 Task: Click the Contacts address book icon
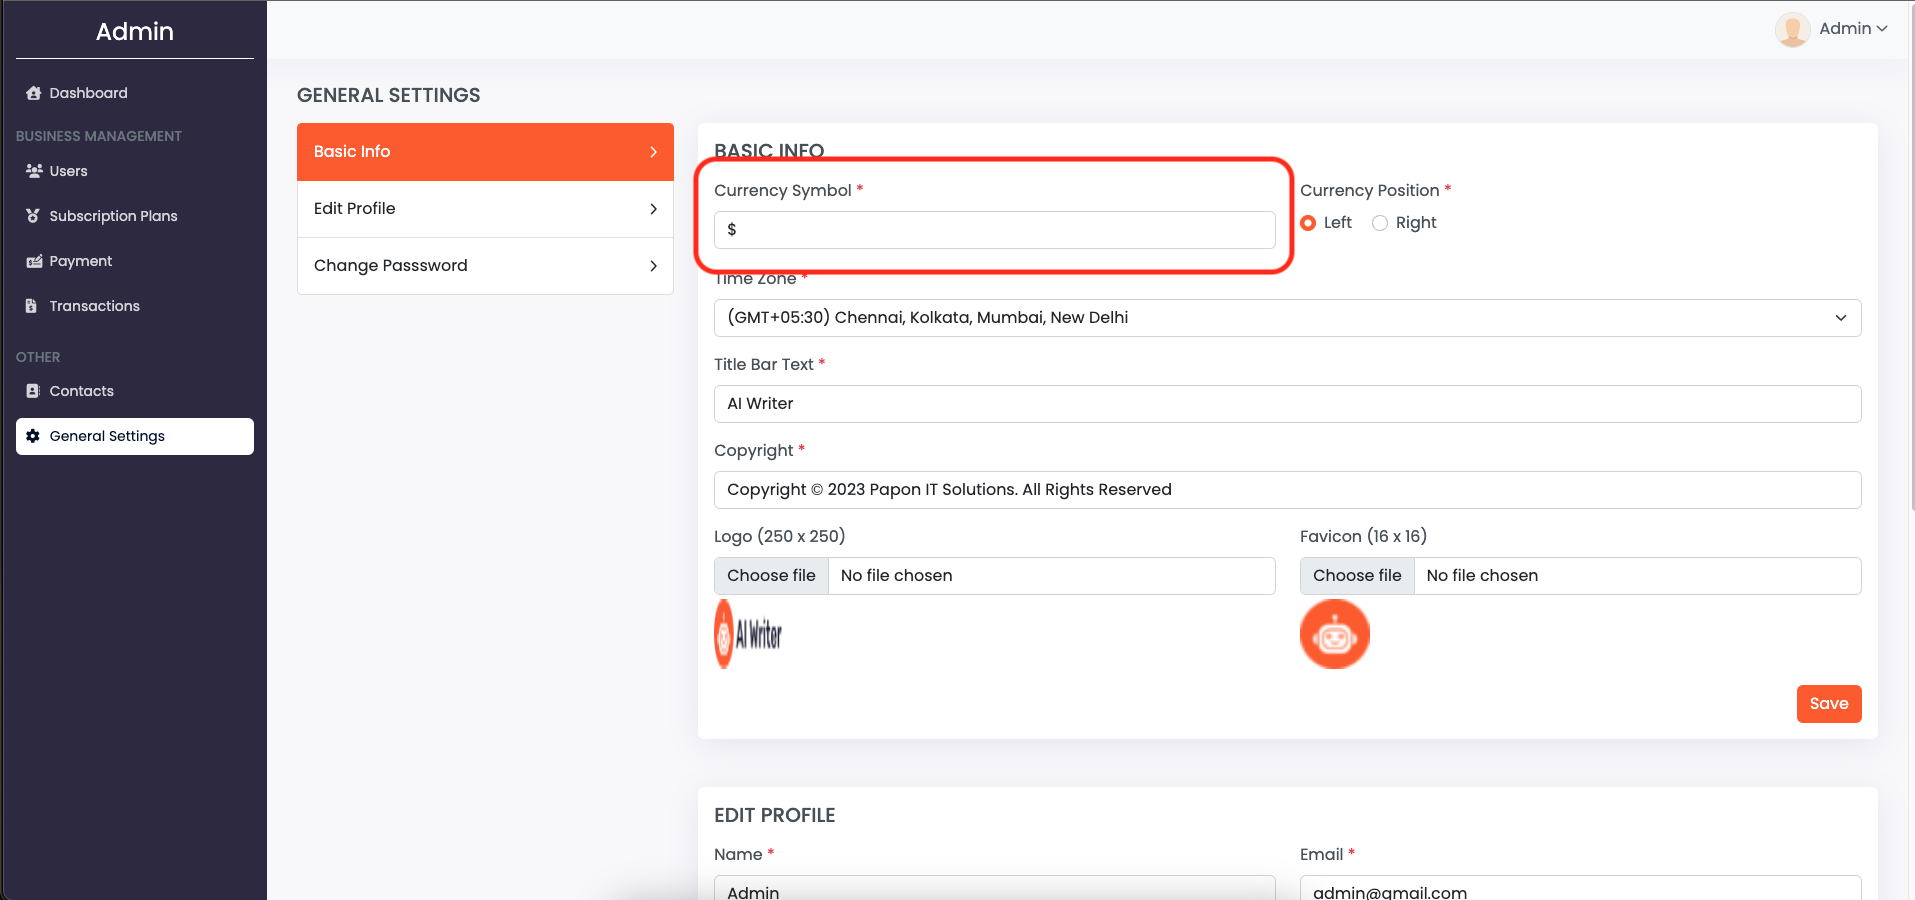pyautogui.click(x=33, y=391)
